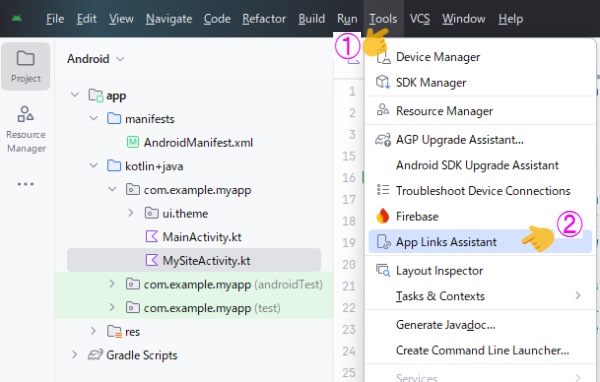Collapse the app module node

tap(75, 95)
